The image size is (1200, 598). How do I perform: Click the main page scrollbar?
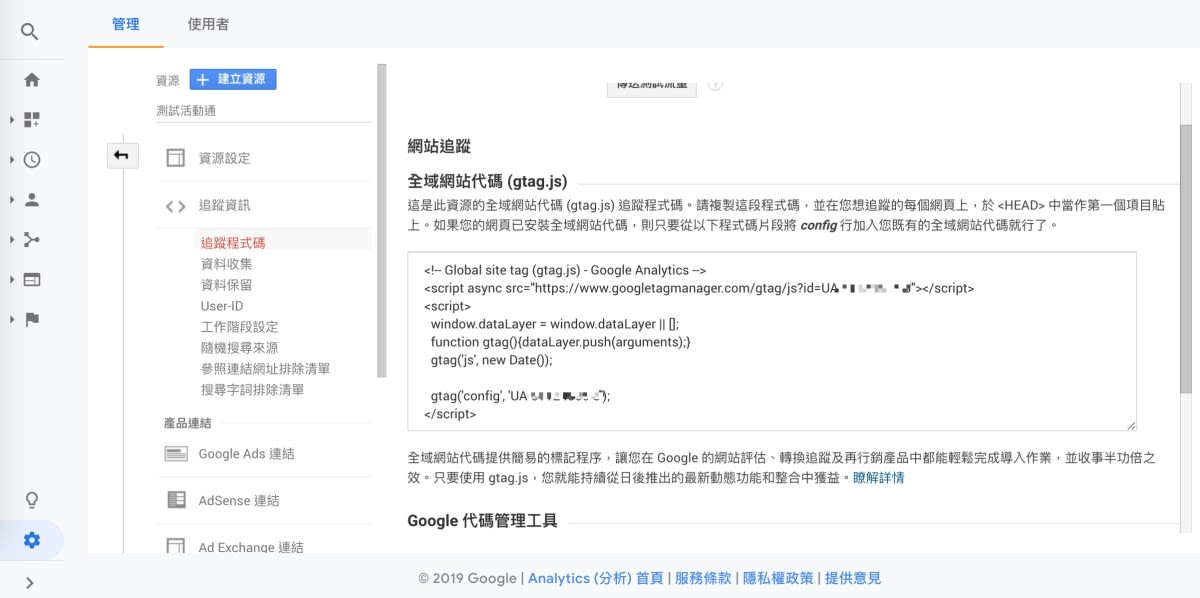[x=1186, y=260]
